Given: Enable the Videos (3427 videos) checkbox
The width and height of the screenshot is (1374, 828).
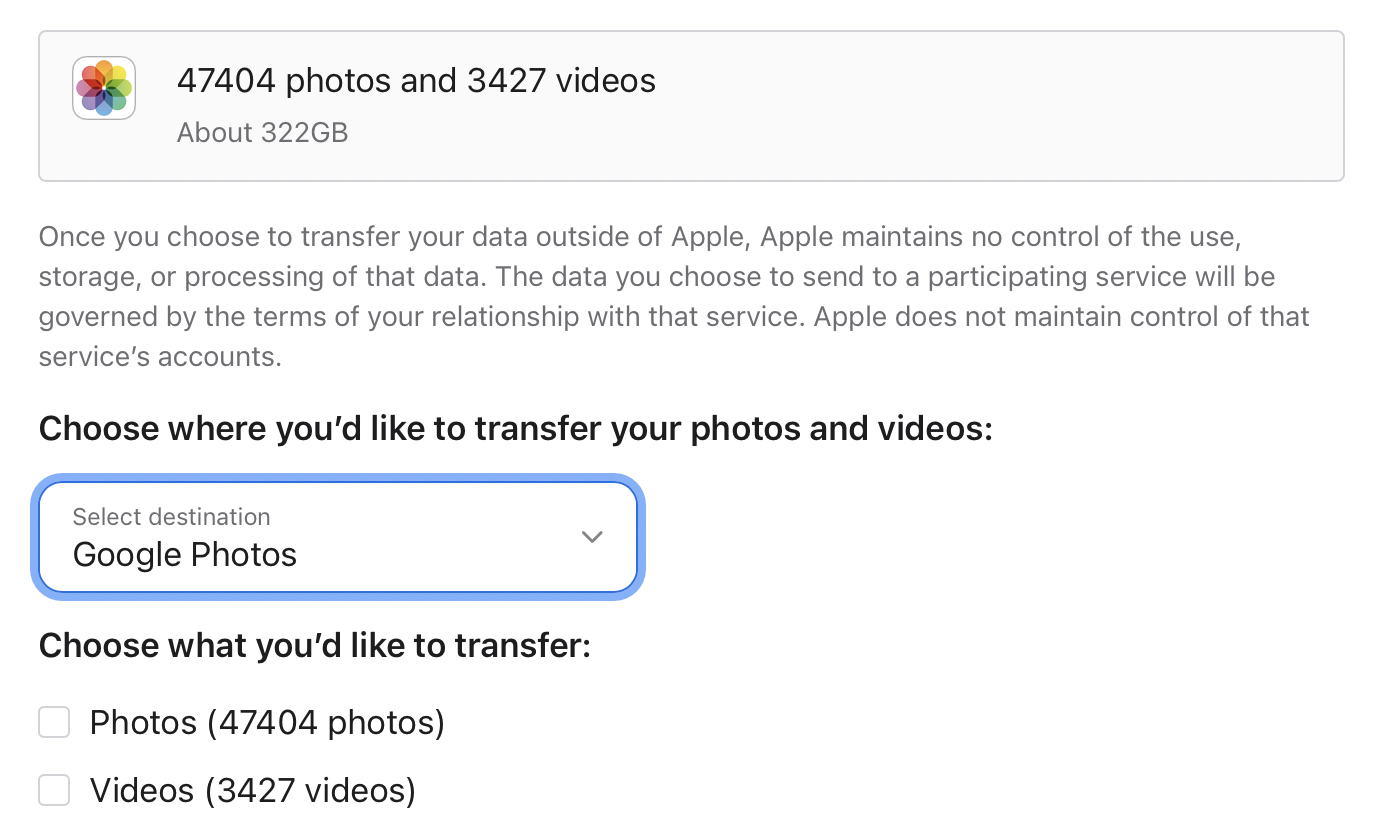Looking at the screenshot, I should pos(54,791).
